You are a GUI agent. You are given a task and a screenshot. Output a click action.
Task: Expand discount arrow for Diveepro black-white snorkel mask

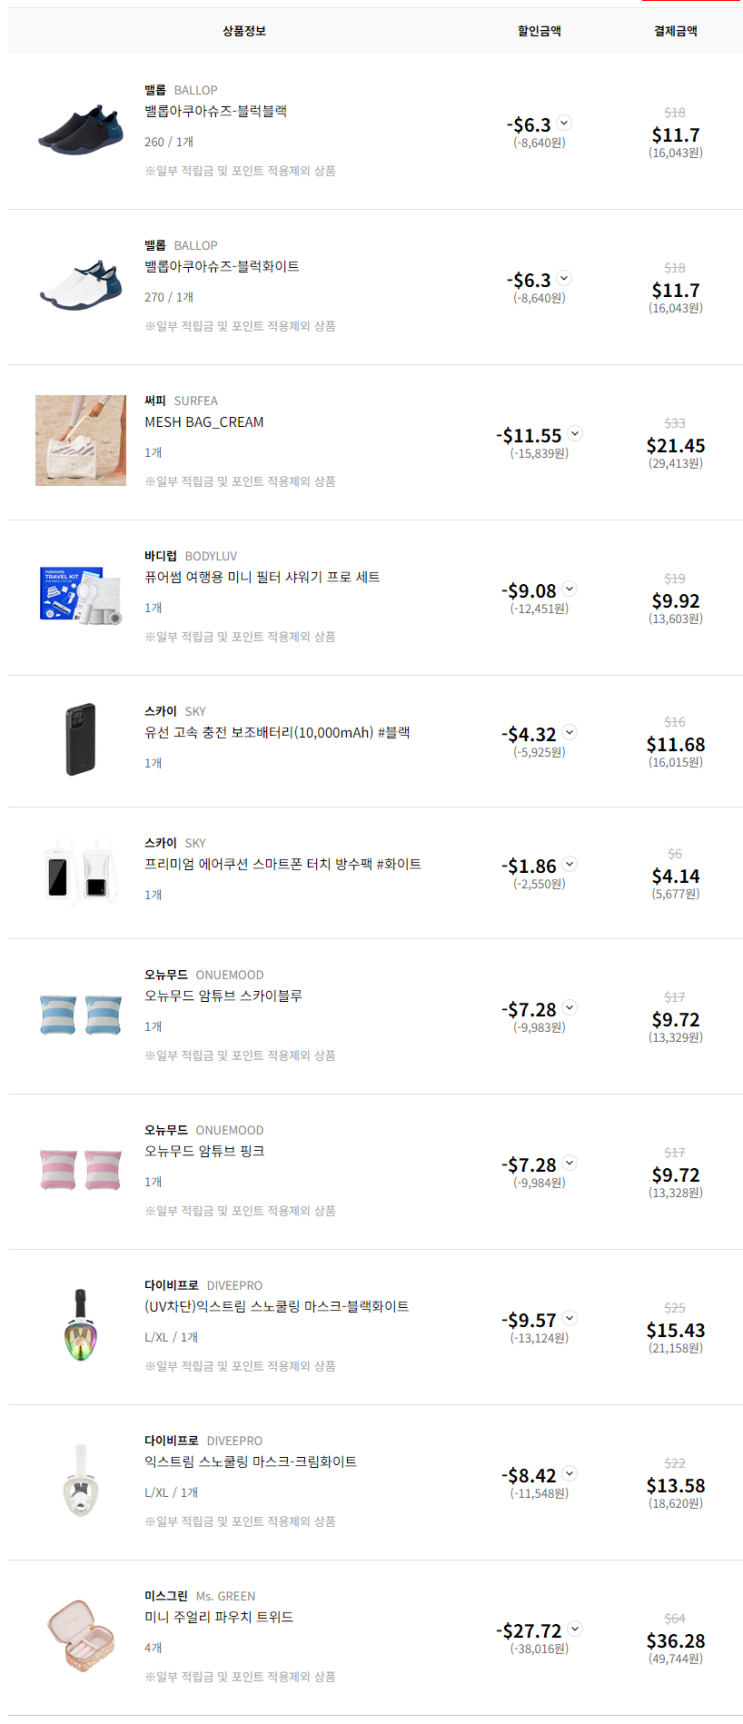click(x=569, y=1318)
